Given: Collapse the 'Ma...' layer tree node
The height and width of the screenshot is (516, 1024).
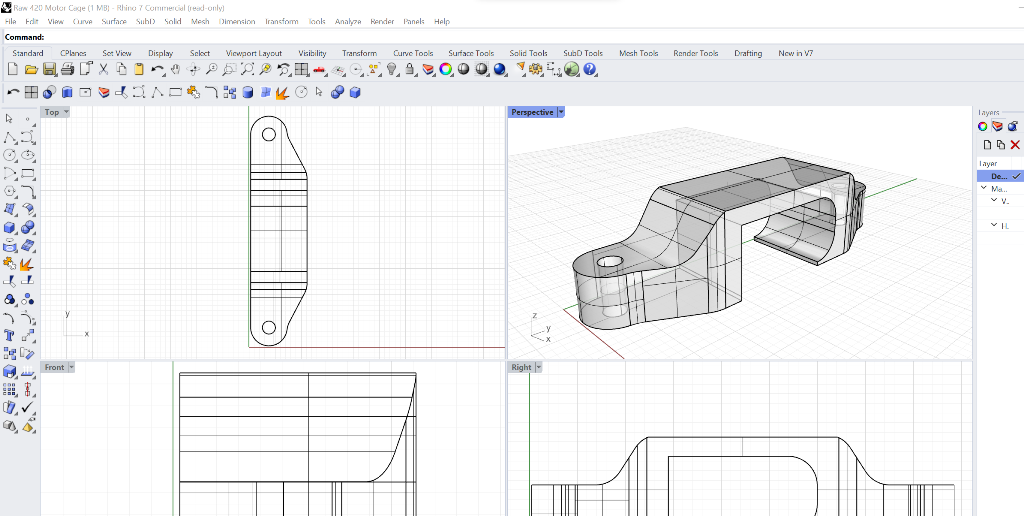Looking at the screenshot, I should point(983,188).
